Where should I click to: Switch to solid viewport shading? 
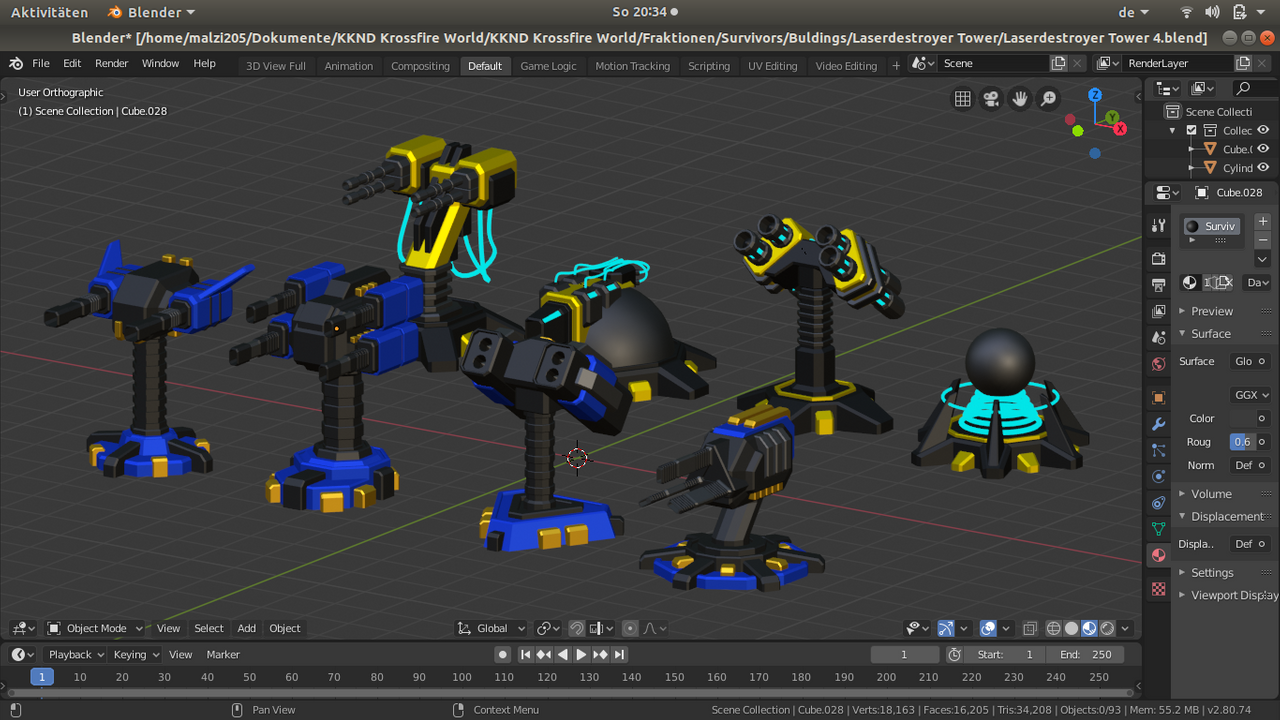click(1071, 628)
